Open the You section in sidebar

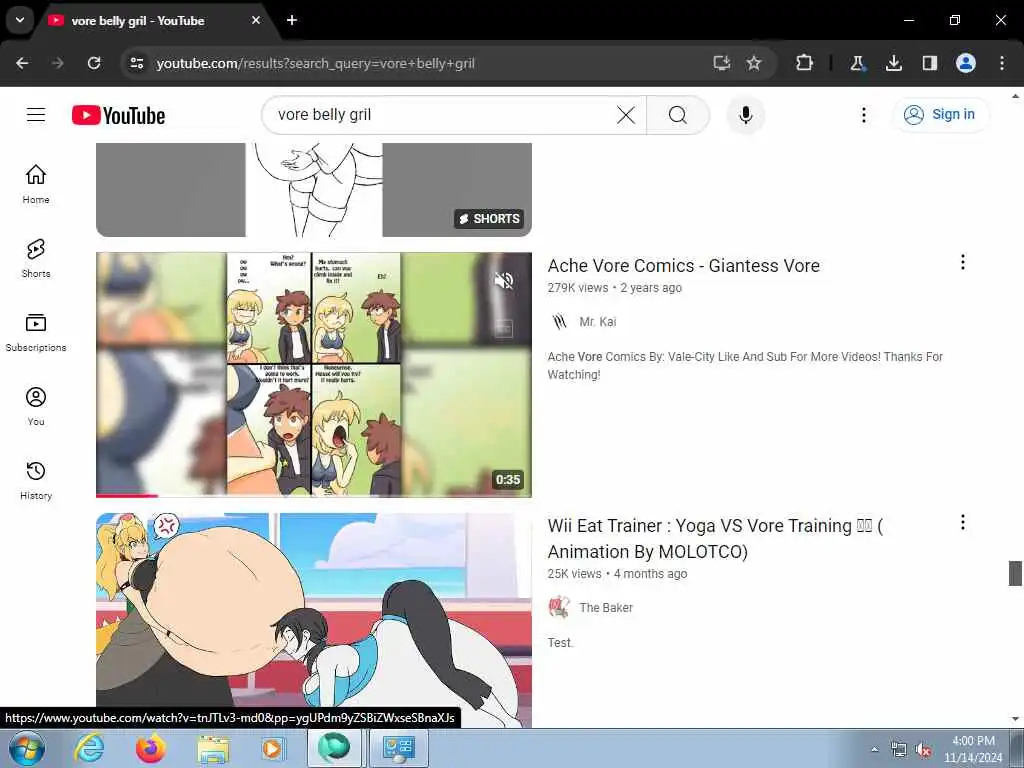pyautogui.click(x=36, y=406)
